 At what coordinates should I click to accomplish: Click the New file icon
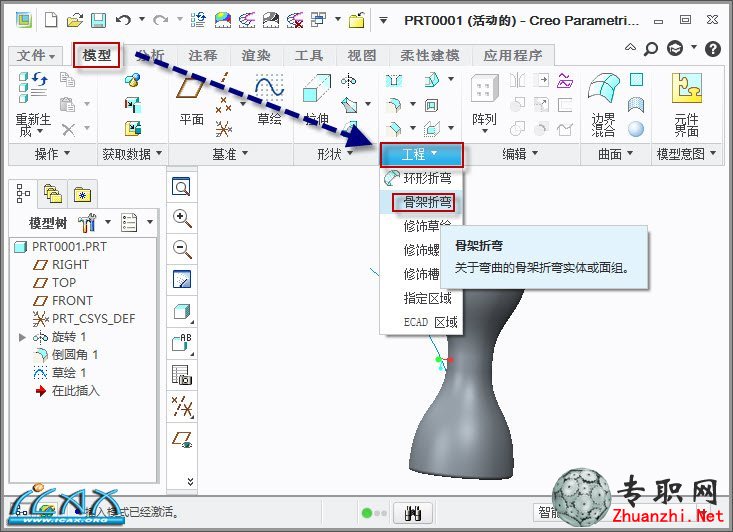point(51,20)
